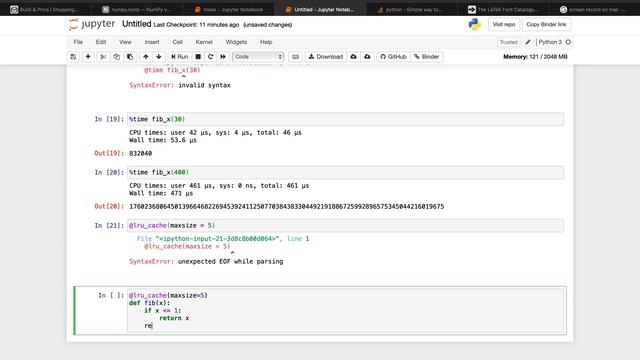Open the command palette keyboard icon
The width and height of the screenshot is (640, 360).
pyautogui.click(x=296, y=57)
